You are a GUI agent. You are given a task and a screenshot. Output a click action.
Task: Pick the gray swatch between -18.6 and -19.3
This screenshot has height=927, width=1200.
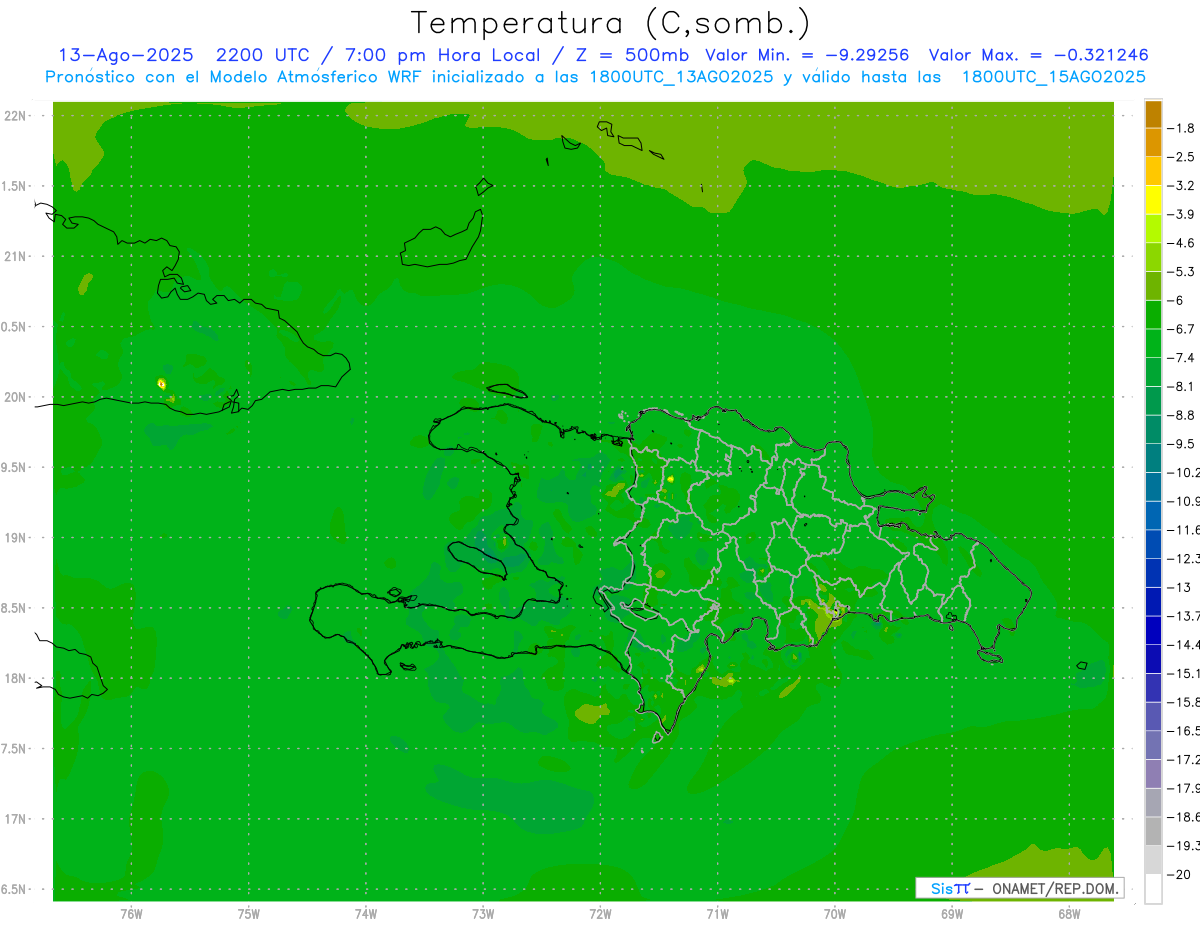tap(1153, 831)
